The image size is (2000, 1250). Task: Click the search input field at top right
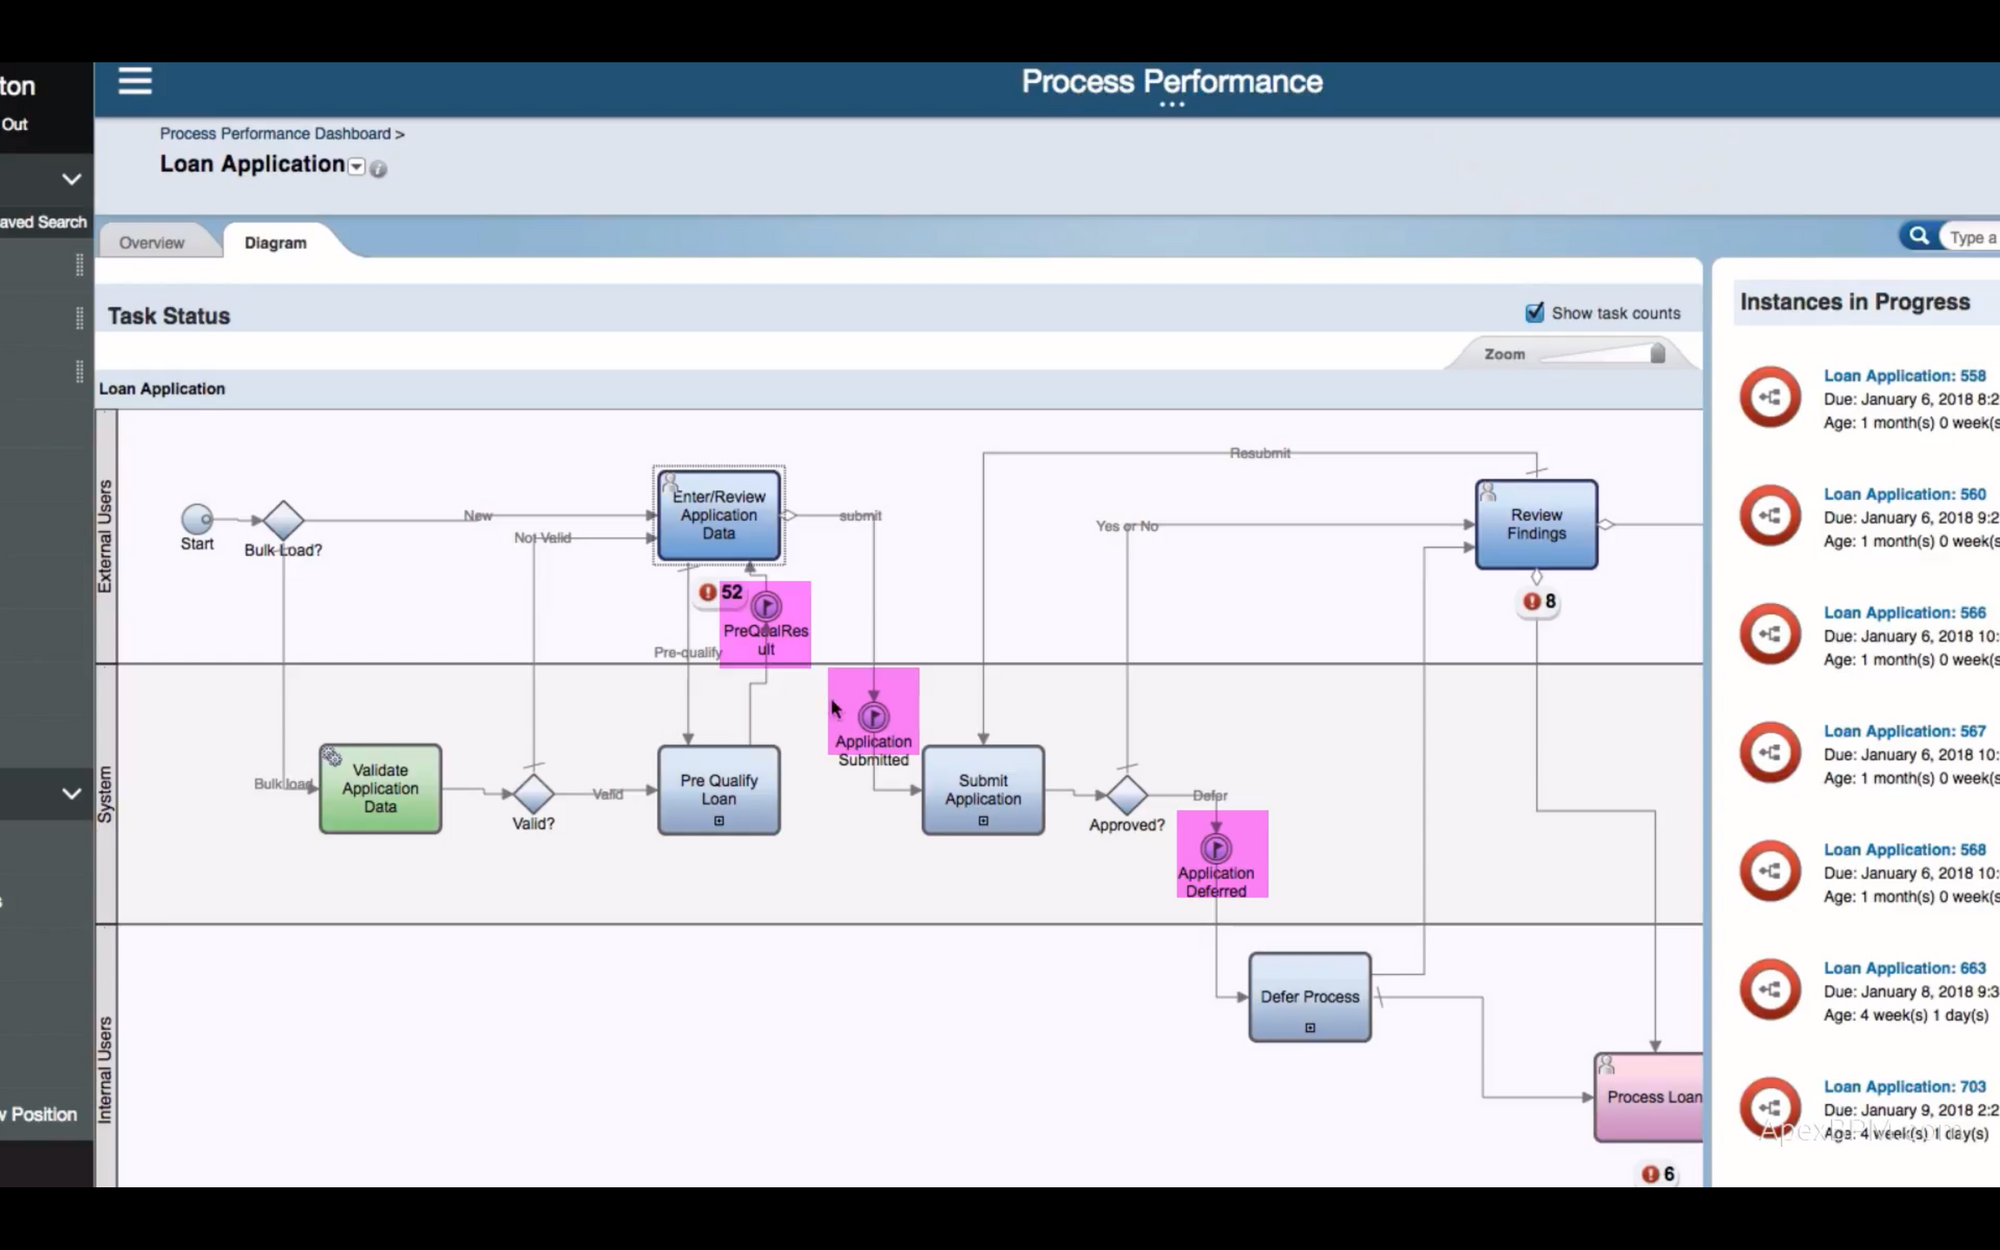[1972, 236]
